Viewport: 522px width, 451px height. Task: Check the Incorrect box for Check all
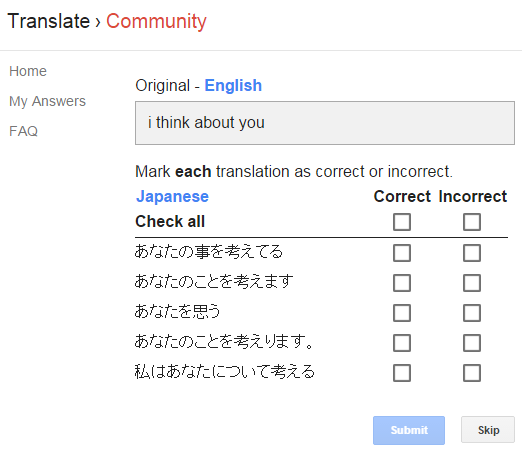tap(472, 222)
